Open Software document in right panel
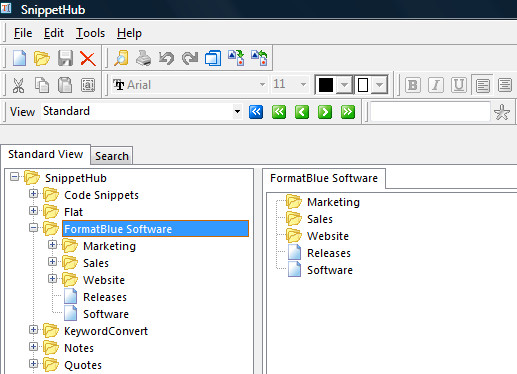 [x=330, y=270]
